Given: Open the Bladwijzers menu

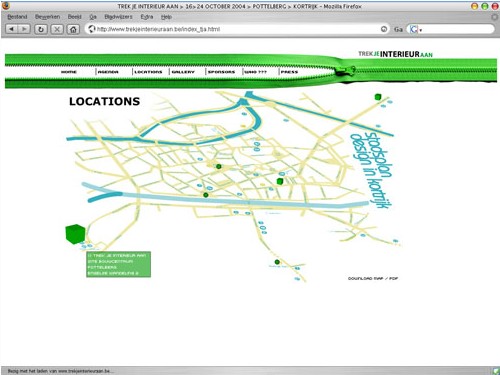Looking at the screenshot, I should click(118, 17).
